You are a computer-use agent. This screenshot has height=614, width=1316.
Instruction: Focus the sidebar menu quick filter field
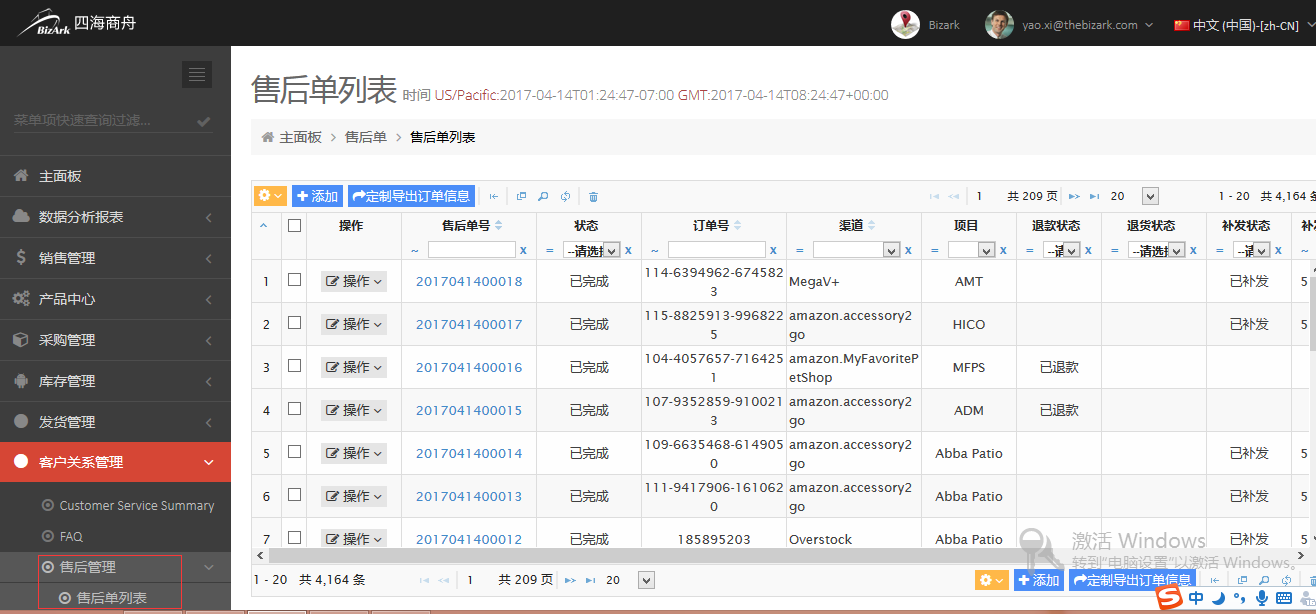(x=105, y=120)
